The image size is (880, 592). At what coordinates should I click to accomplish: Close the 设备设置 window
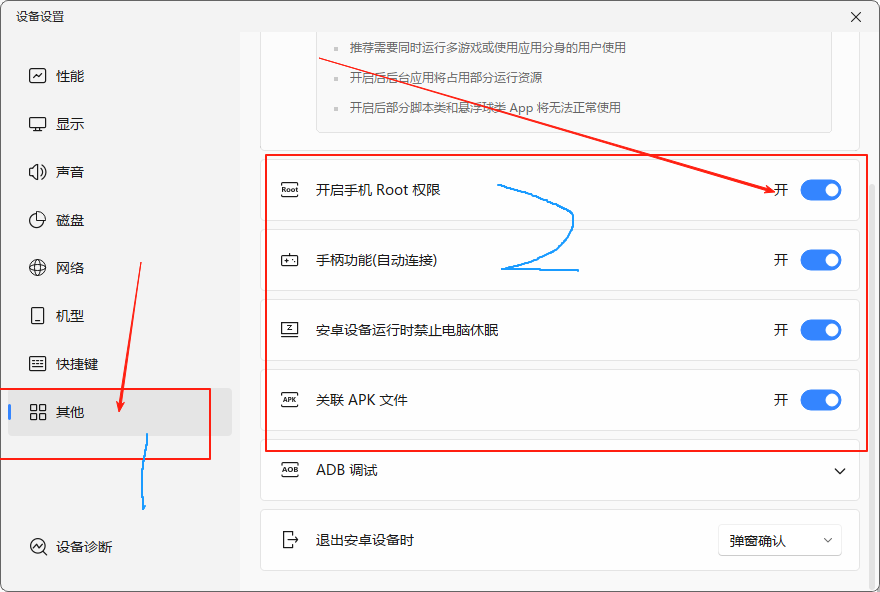pos(856,17)
